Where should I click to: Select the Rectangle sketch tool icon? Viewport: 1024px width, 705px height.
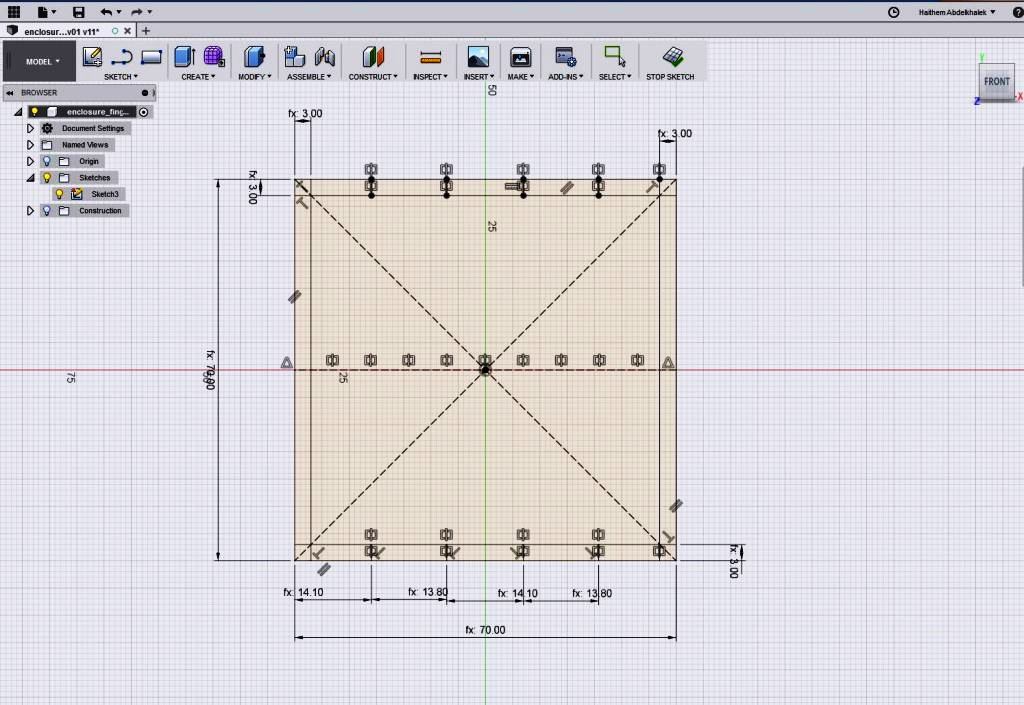pos(151,57)
